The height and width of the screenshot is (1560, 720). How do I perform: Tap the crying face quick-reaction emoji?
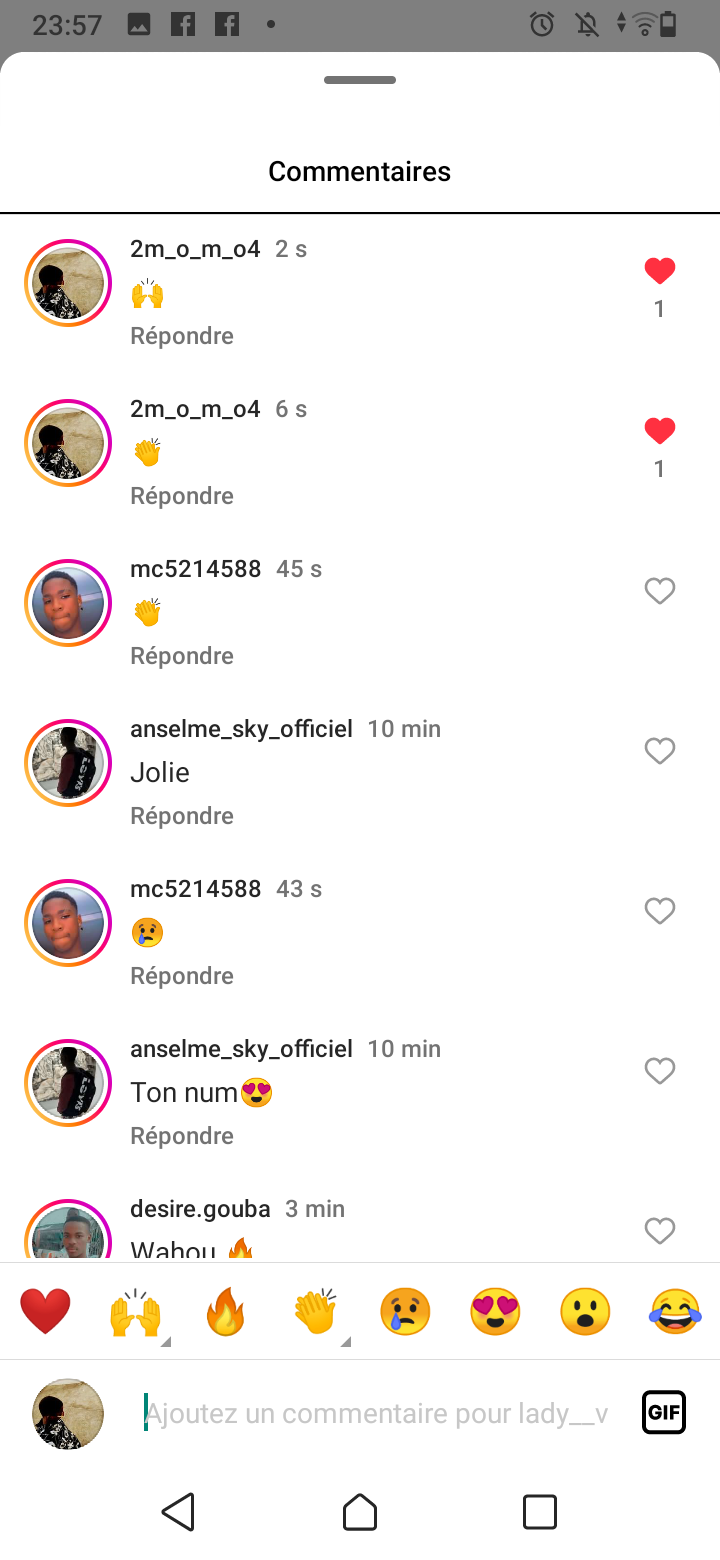[x=405, y=1311]
